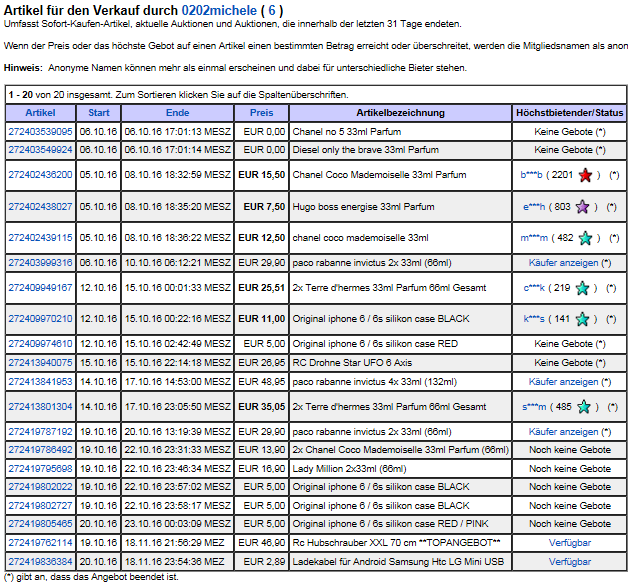This screenshot has width=628, height=585.
Task: Click the purple star next to e***h
Action: click(582, 207)
